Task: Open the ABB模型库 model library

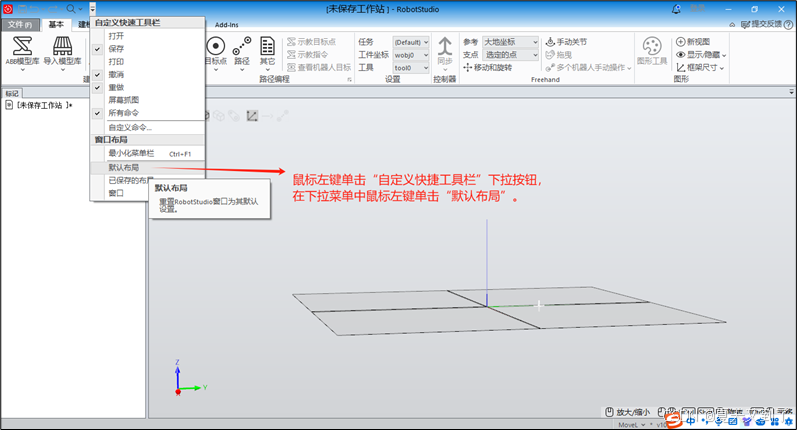Action: pyautogui.click(x=22, y=51)
